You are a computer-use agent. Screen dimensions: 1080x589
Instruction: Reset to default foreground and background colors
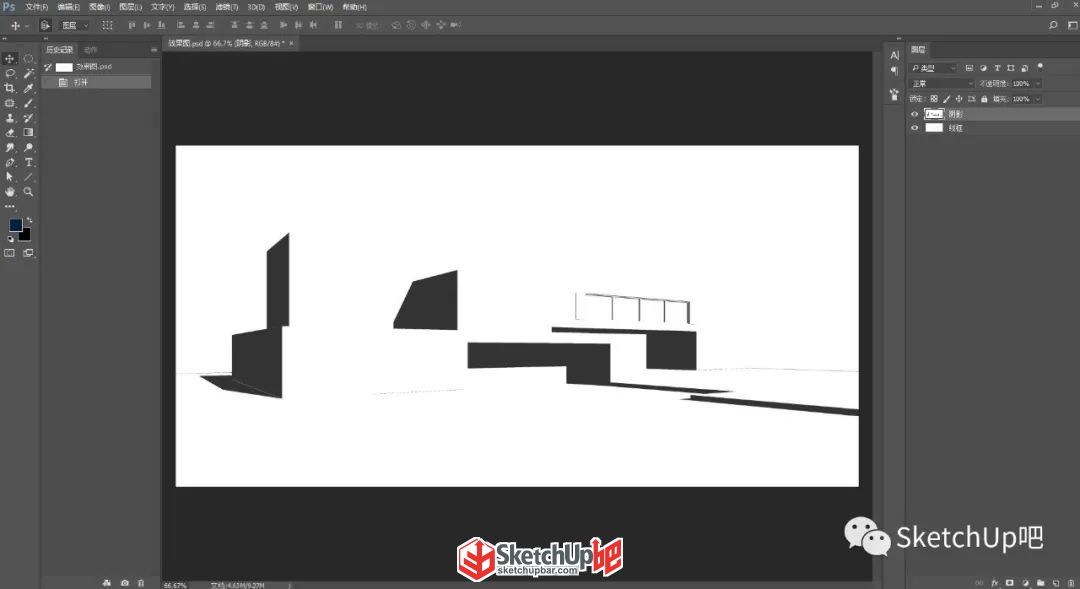point(10,240)
